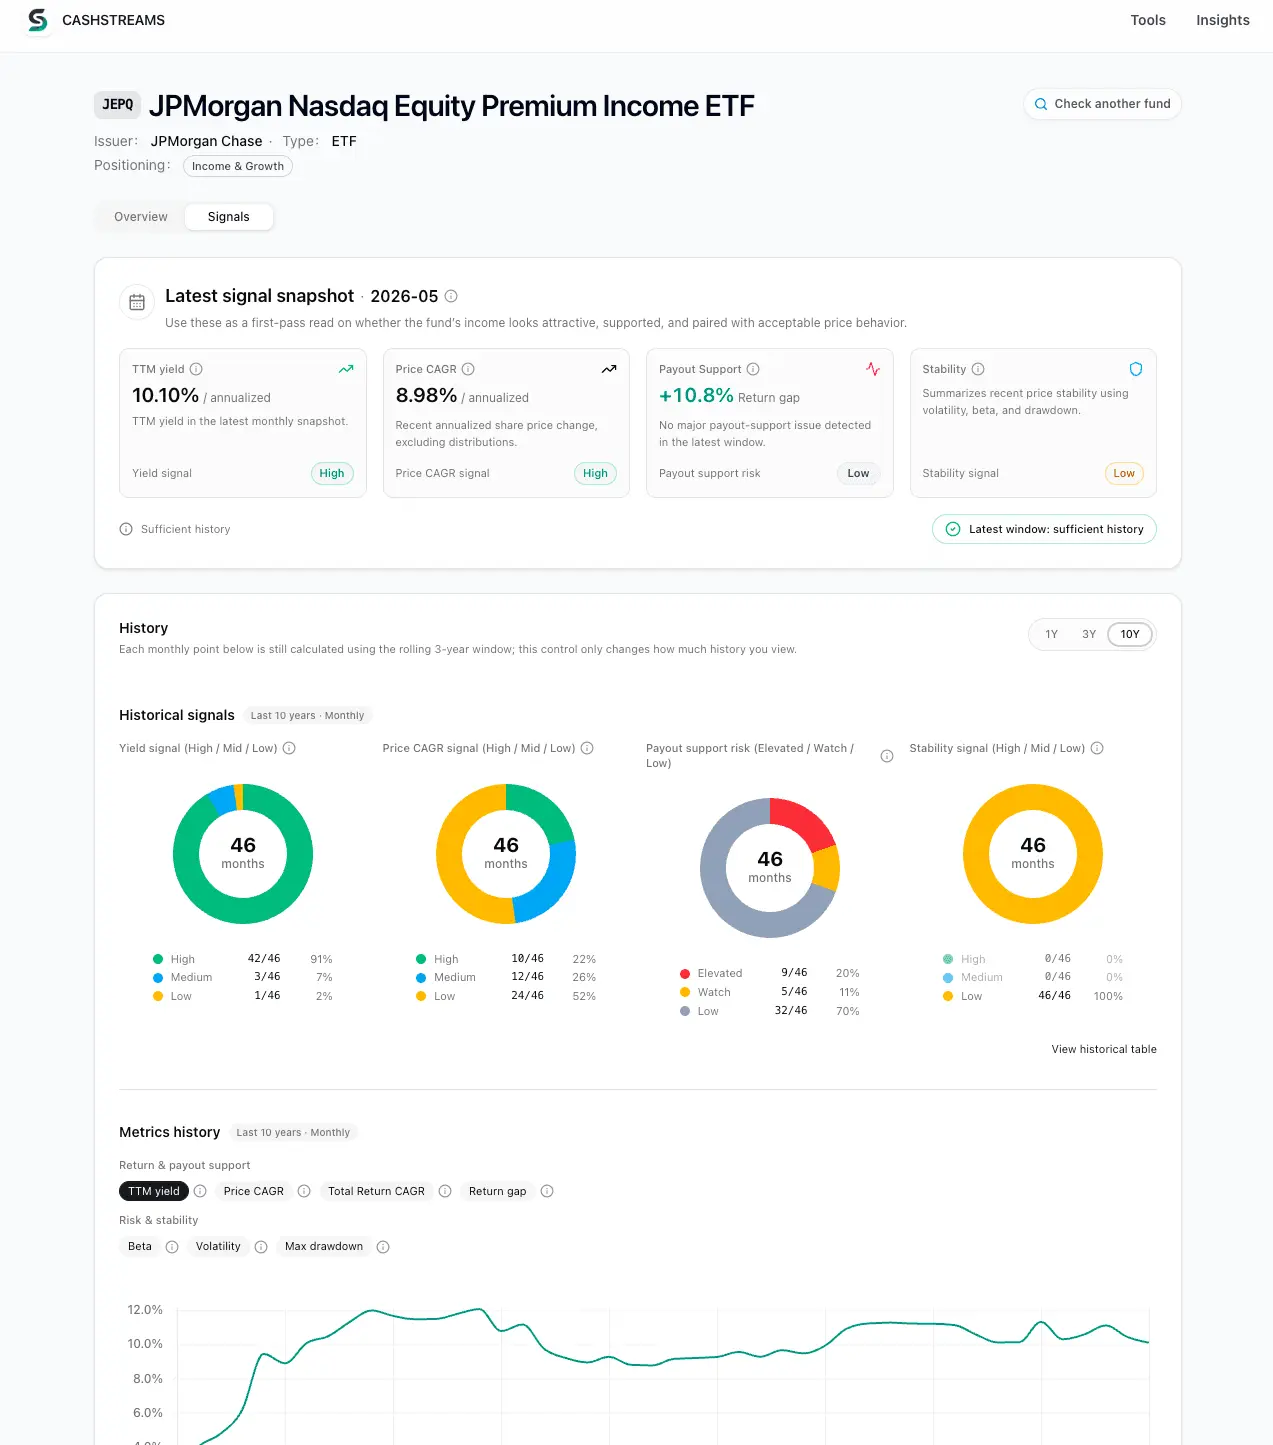Click the Payout Support info icon
Viewport: 1273px width, 1445px height.
point(753,369)
